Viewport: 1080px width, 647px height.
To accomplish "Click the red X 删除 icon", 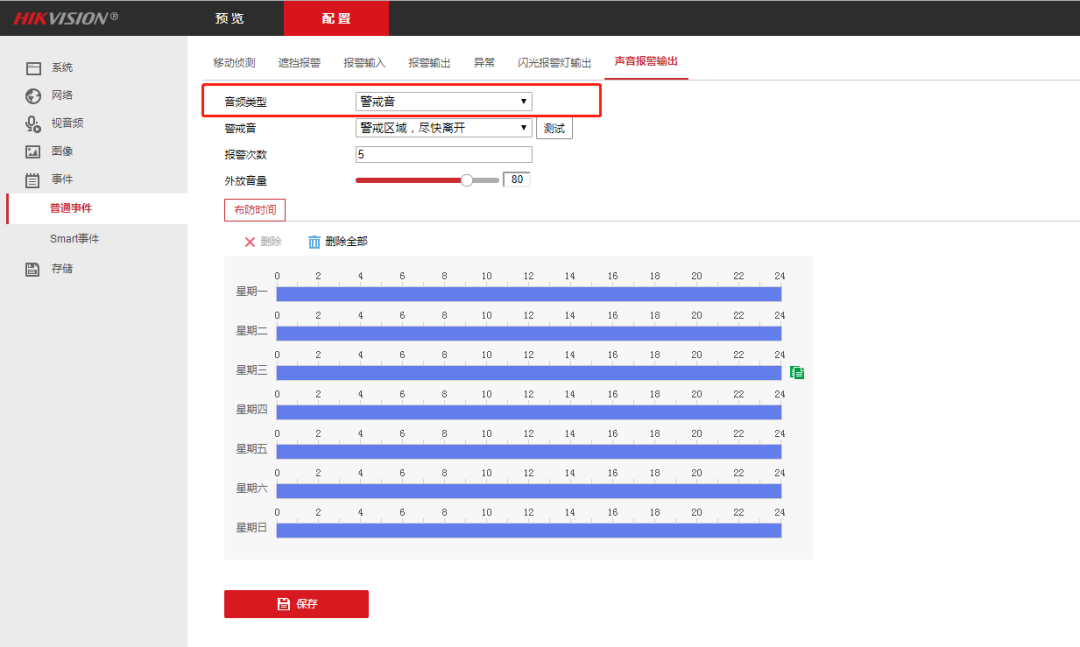I will pyautogui.click(x=249, y=241).
